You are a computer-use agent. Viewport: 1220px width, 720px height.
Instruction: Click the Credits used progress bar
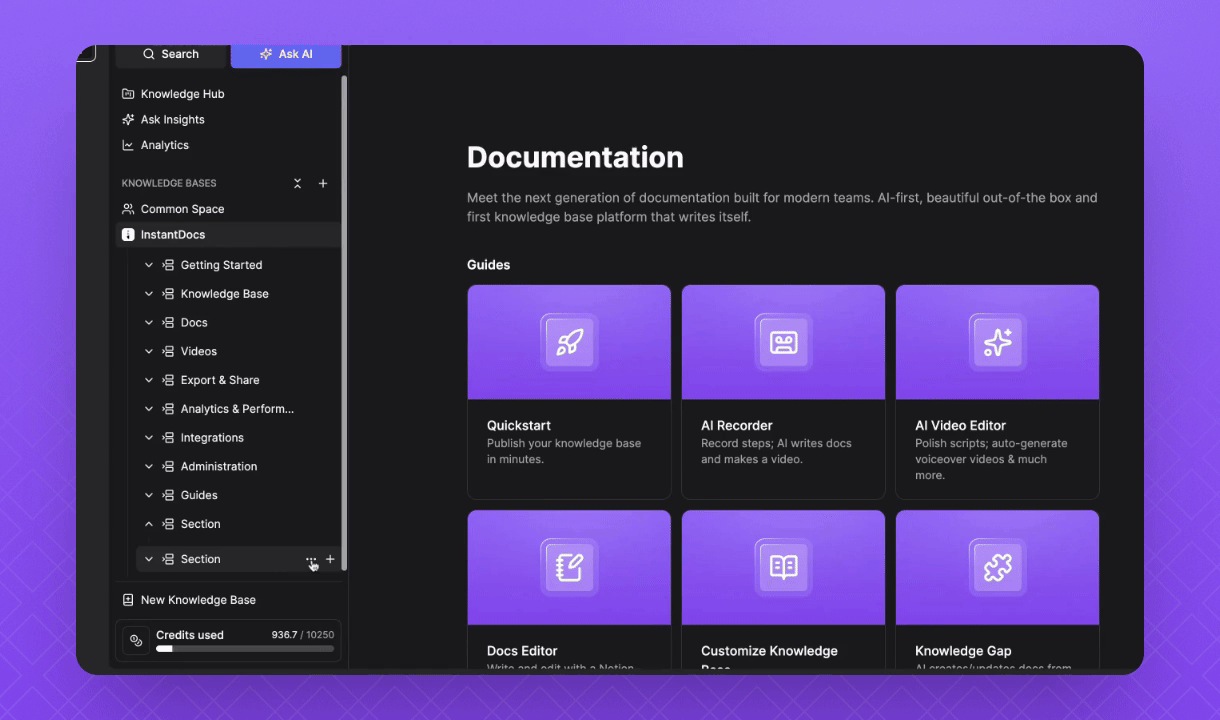tap(245, 649)
